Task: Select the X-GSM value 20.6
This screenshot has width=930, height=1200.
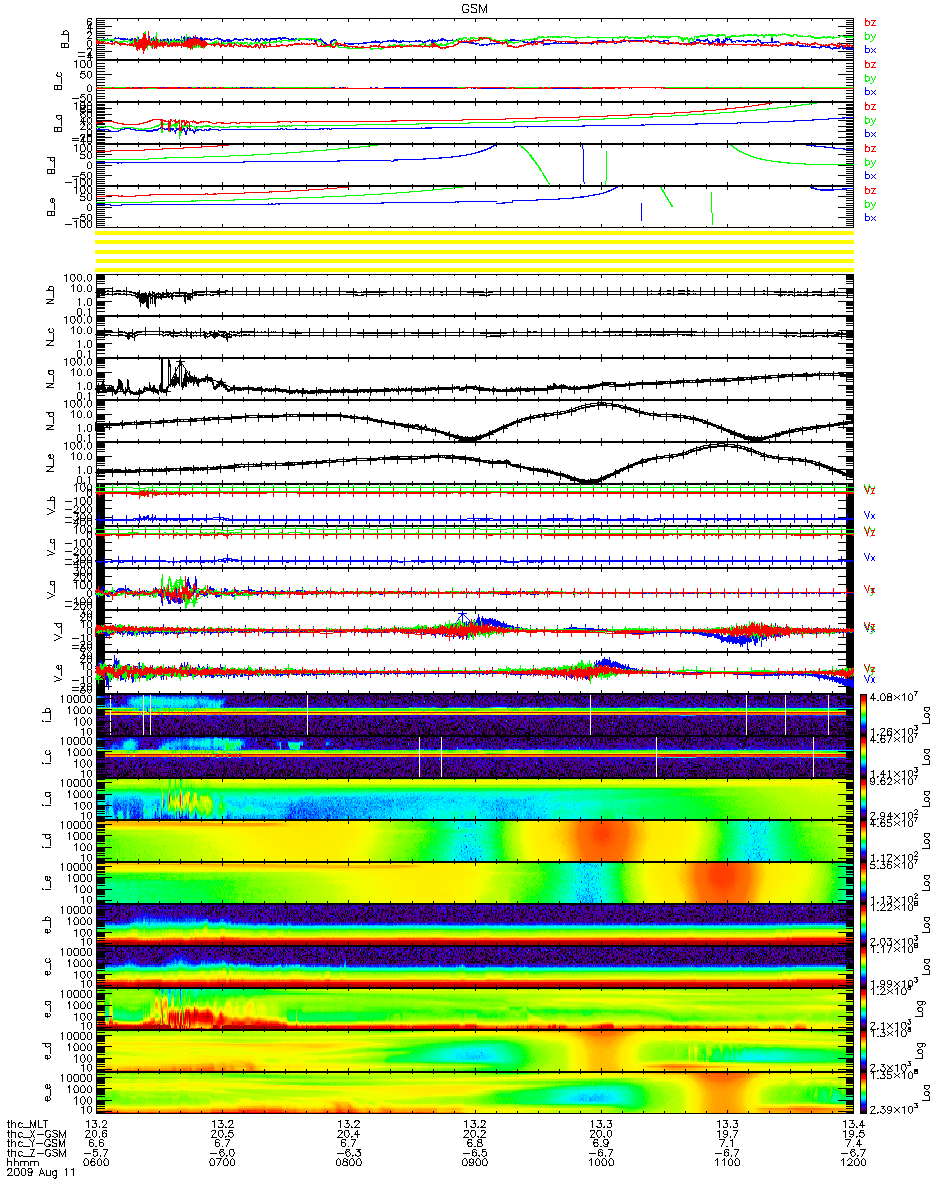Action: pos(96,1134)
